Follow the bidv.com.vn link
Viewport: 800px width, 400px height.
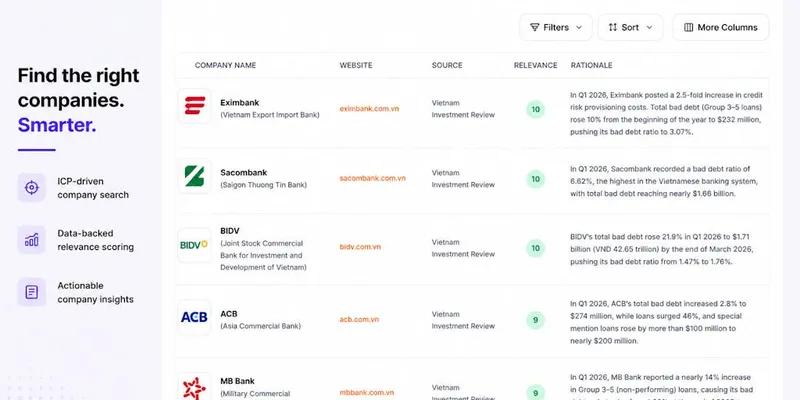coord(360,247)
